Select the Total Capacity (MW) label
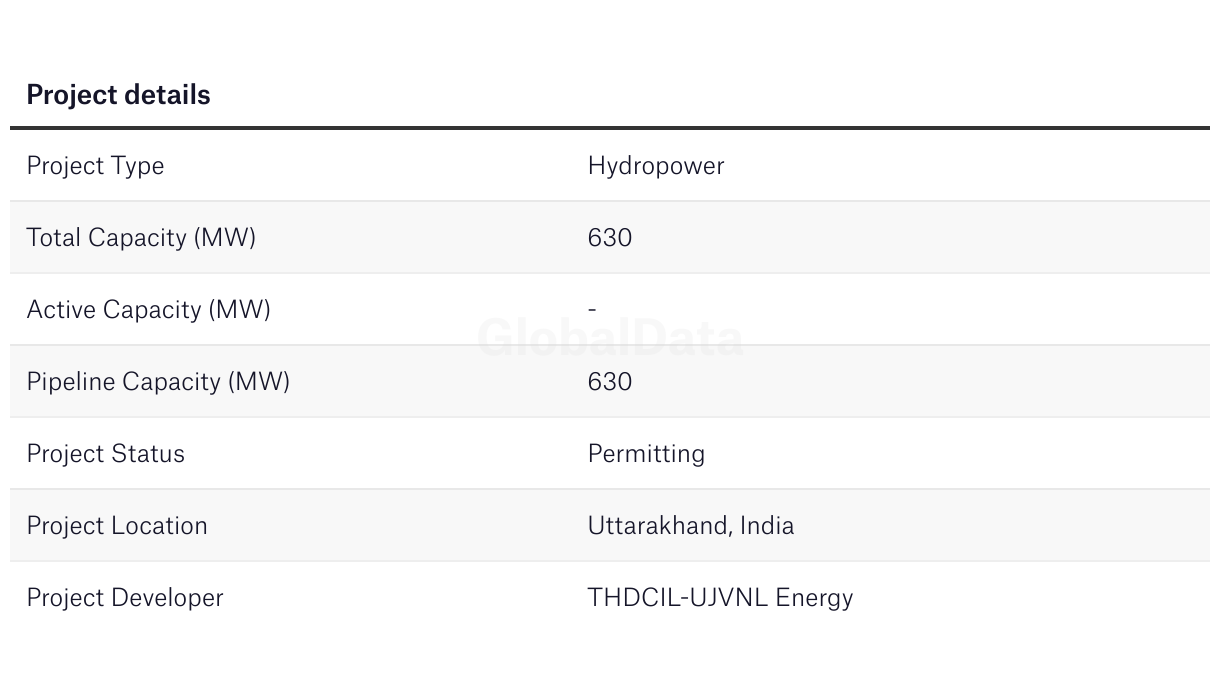 click(141, 238)
